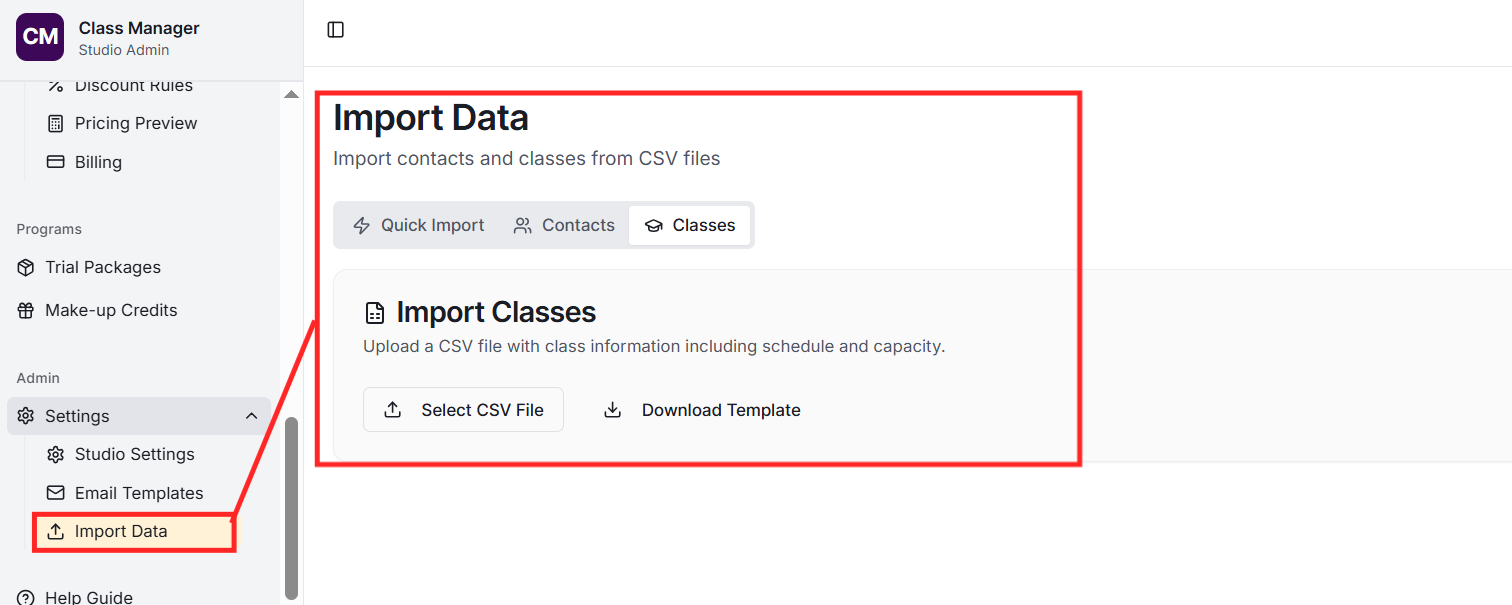Click the Email Templates envelope icon
The image size is (1512, 605).
(56, 493)
